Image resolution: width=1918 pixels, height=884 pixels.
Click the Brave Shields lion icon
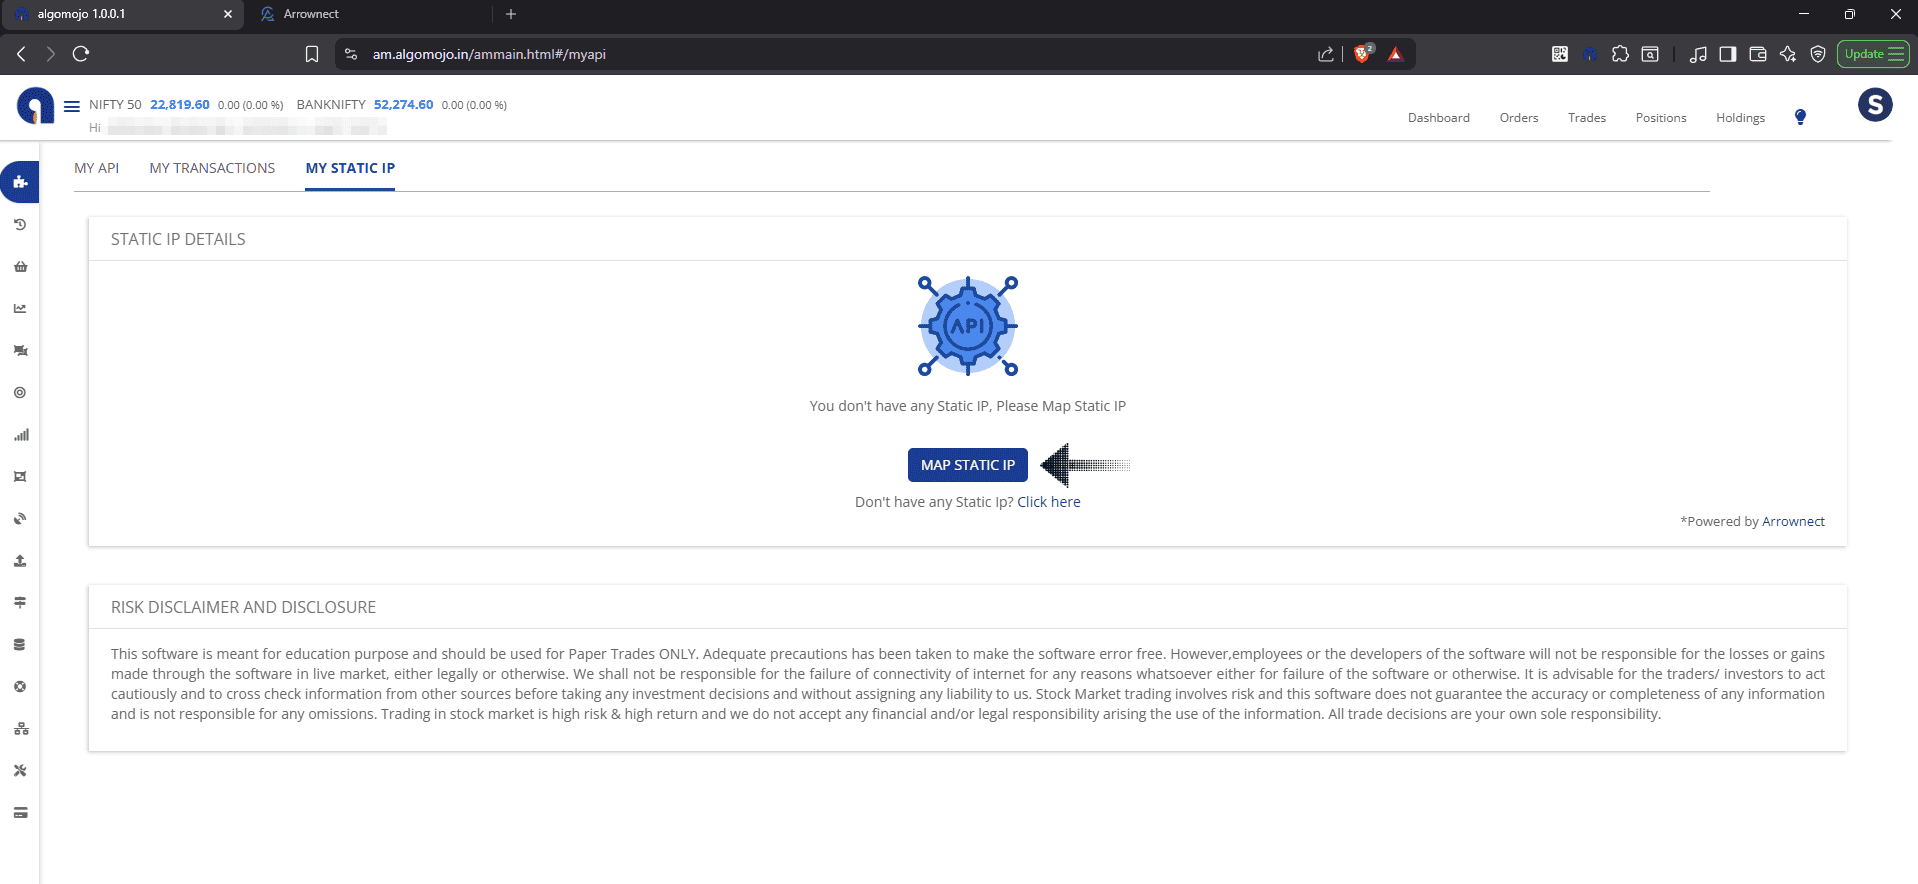[x=1361, y=54]
